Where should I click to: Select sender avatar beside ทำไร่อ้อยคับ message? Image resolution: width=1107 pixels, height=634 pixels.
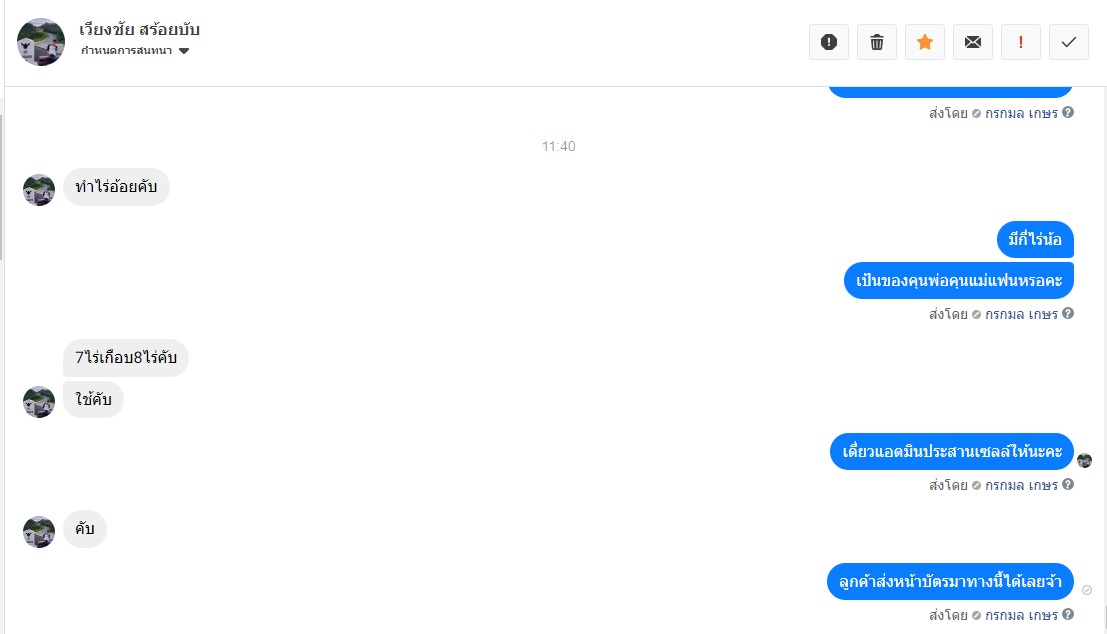point(39,191)
